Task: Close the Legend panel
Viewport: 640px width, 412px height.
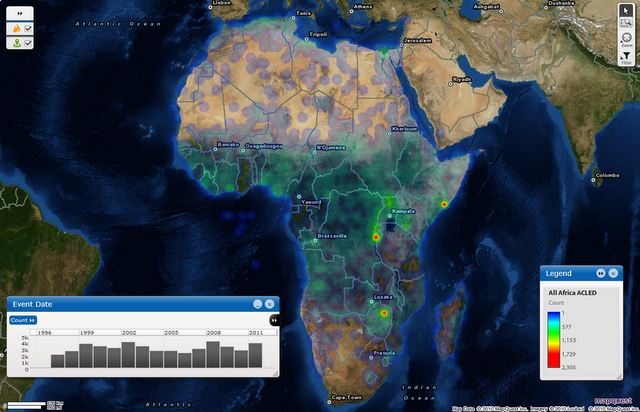Action: pos(614,273)
